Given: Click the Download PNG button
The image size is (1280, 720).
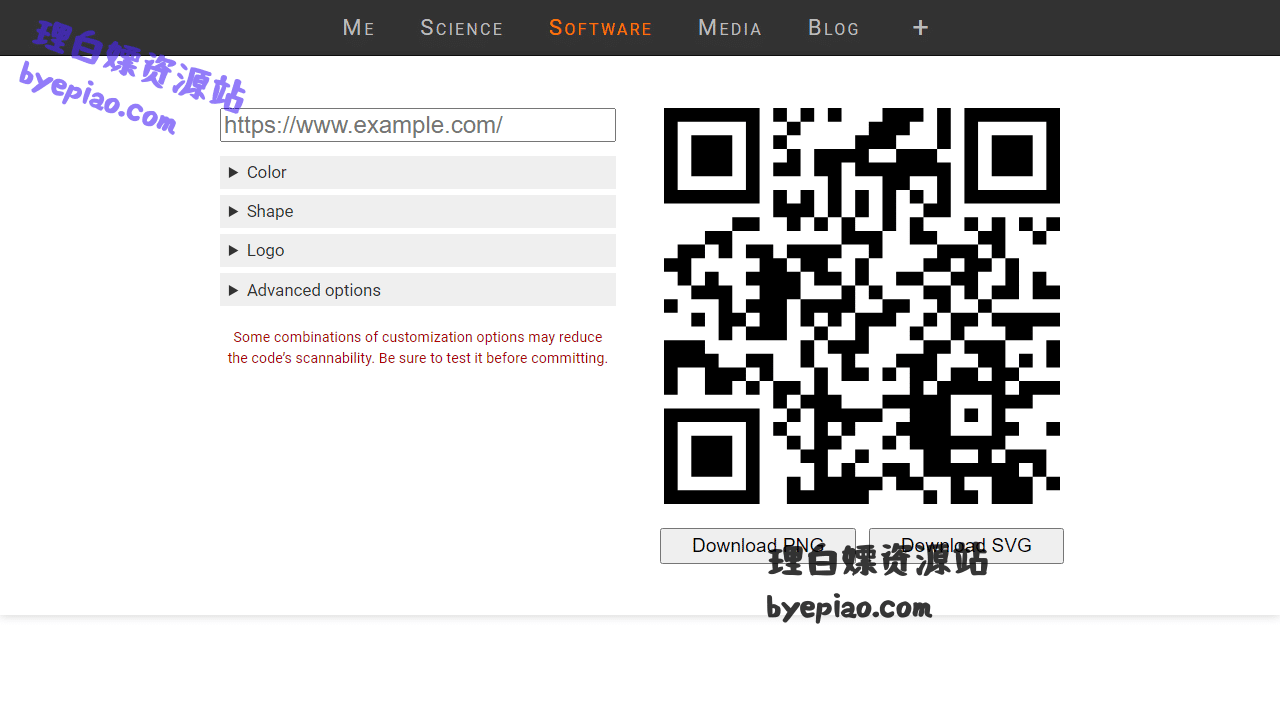Looking at the screenshot, I should point(758,546).
